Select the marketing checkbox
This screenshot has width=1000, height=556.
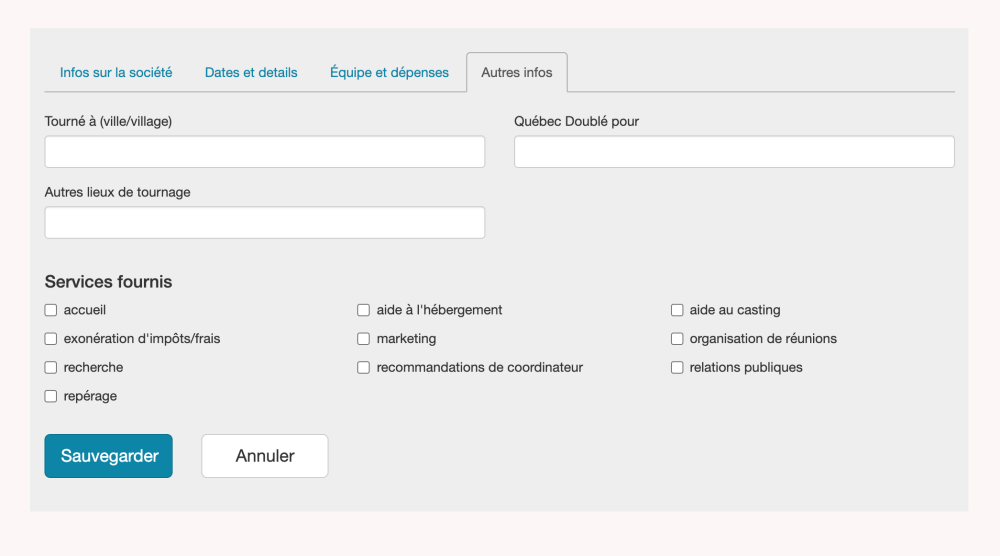coord(364,339)
